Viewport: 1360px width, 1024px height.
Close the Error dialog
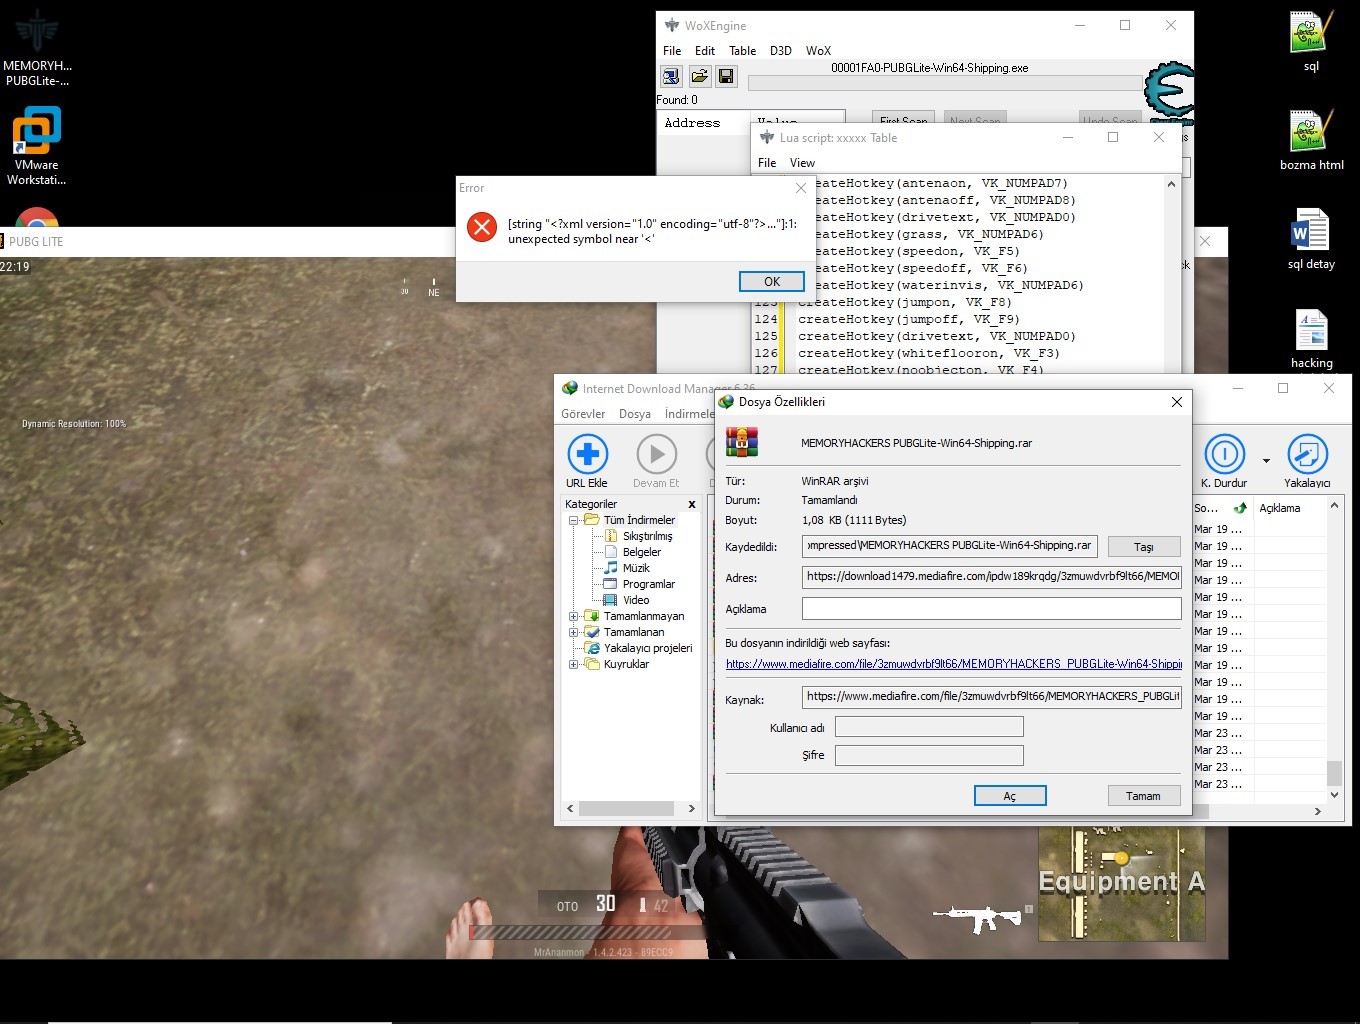pos(800,188)
